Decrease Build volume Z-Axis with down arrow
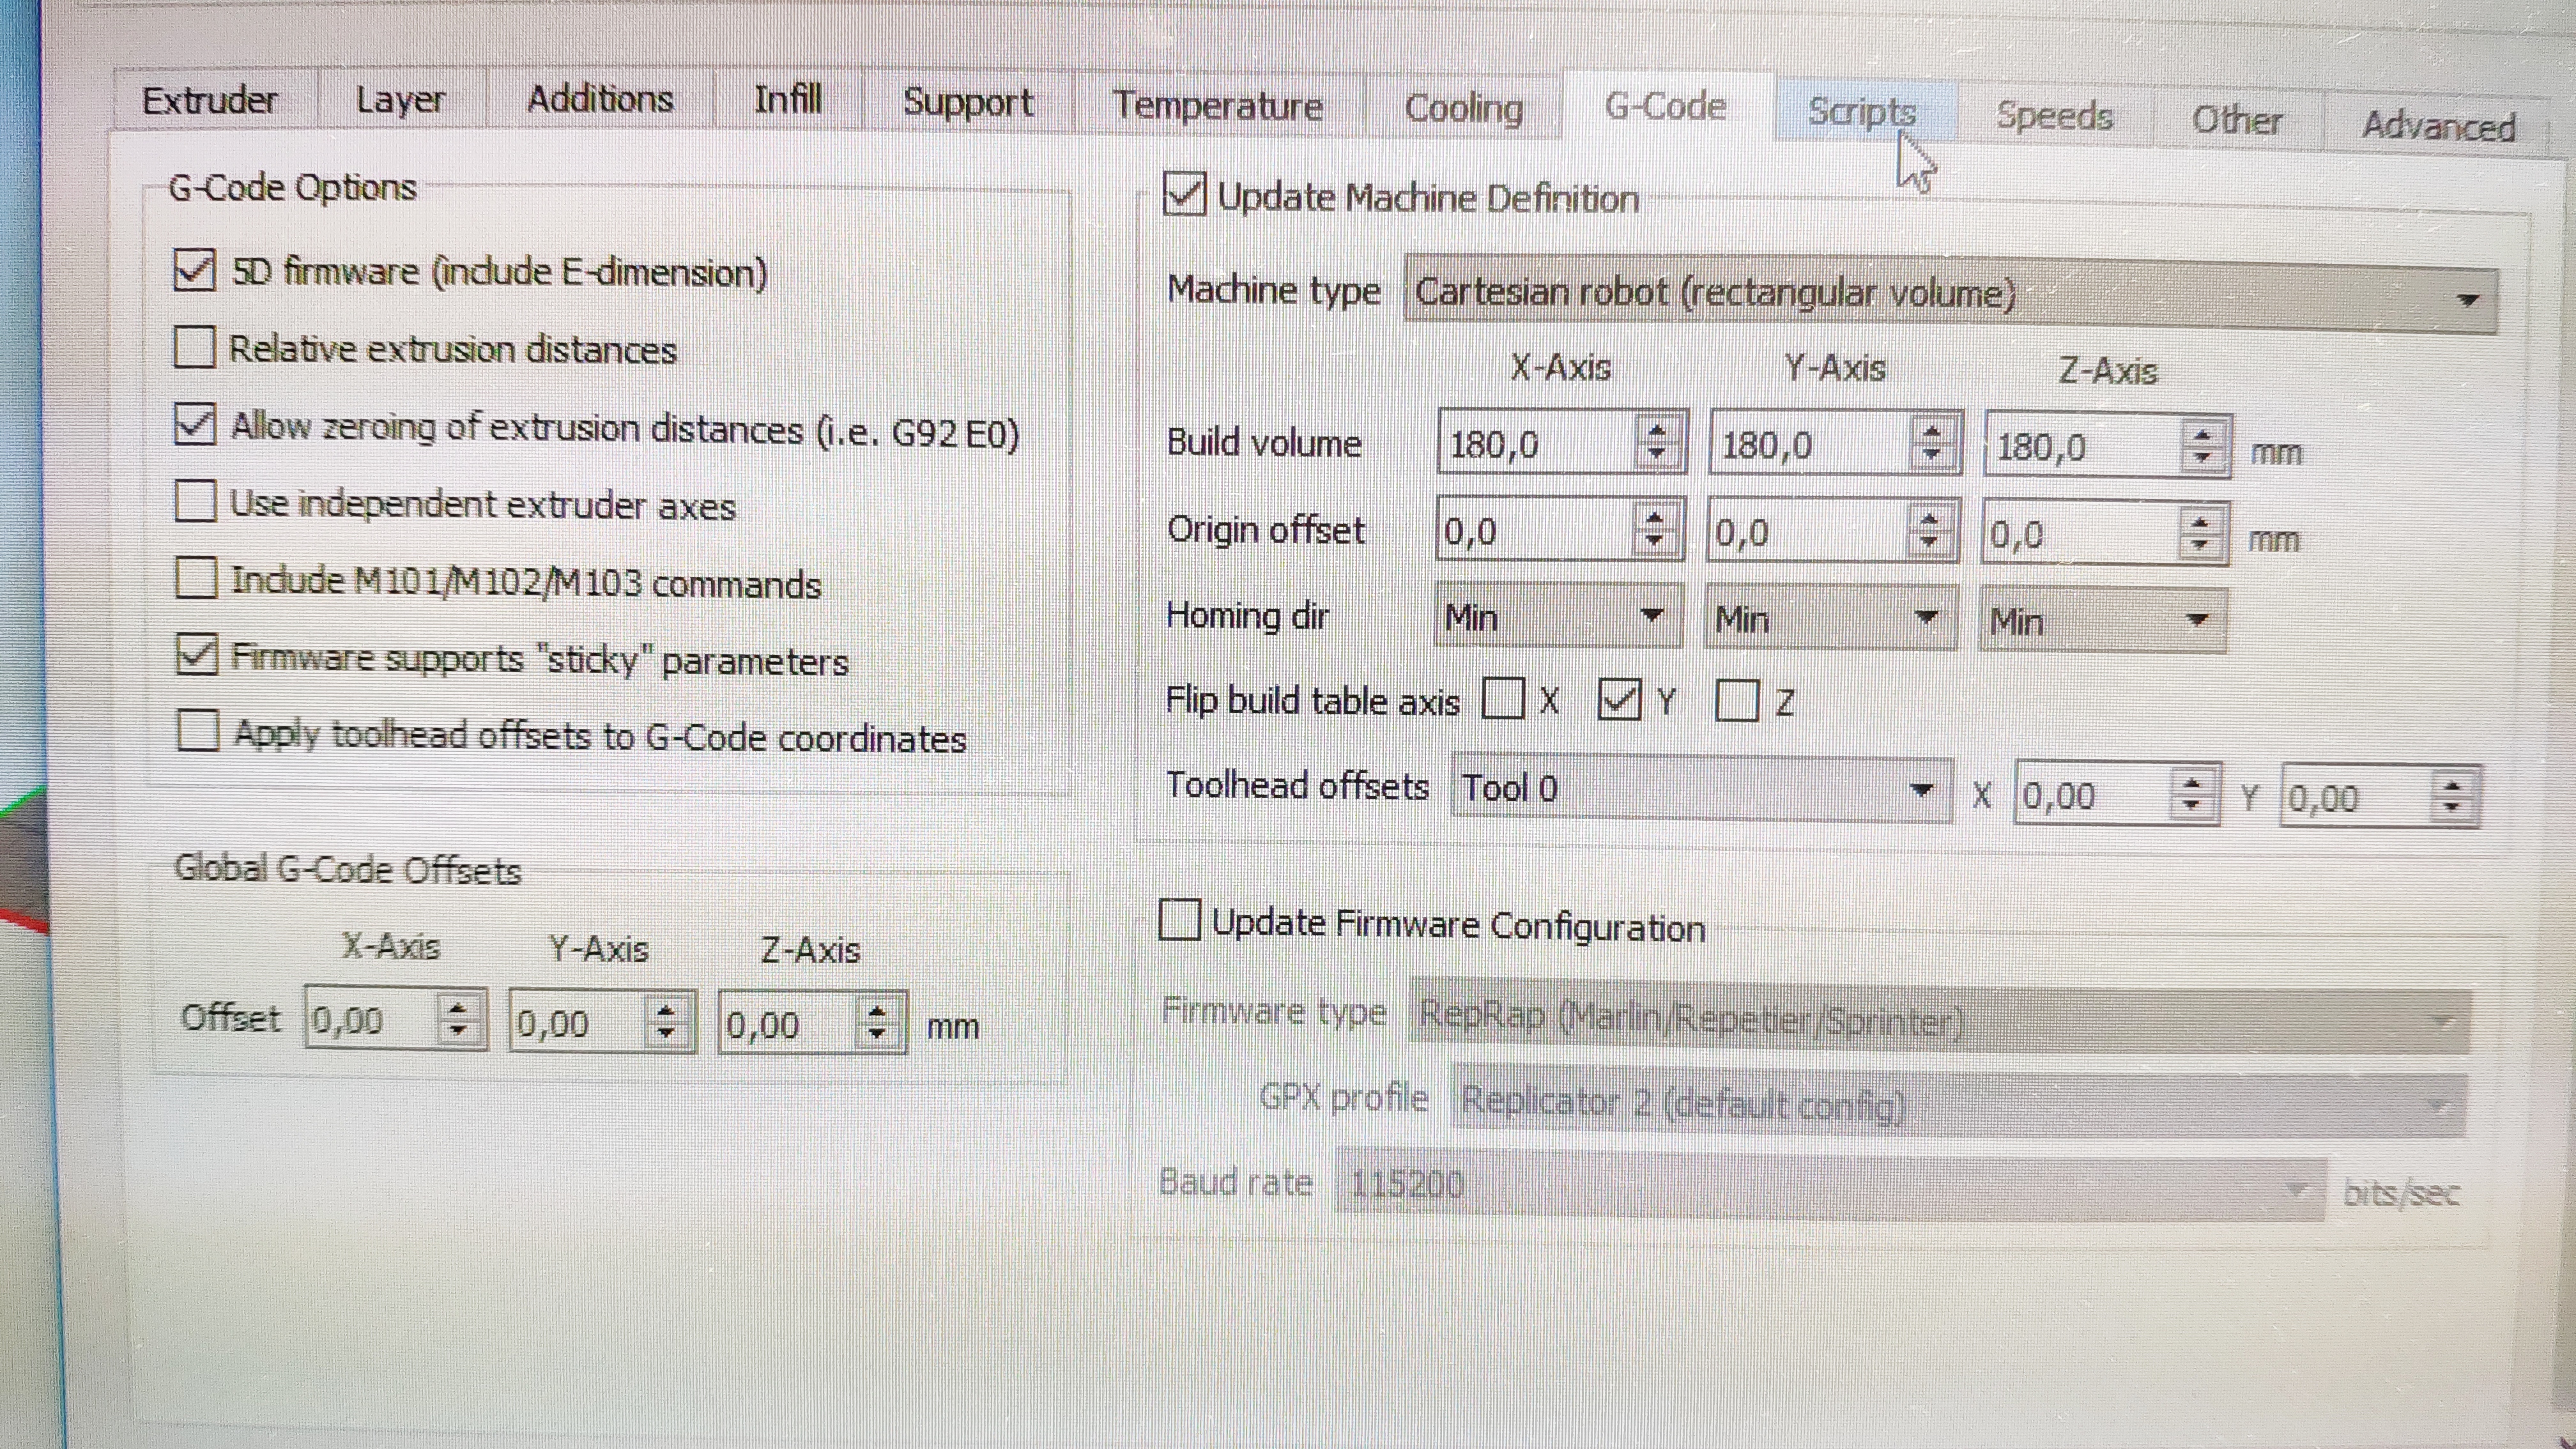 click(2202, 458)
